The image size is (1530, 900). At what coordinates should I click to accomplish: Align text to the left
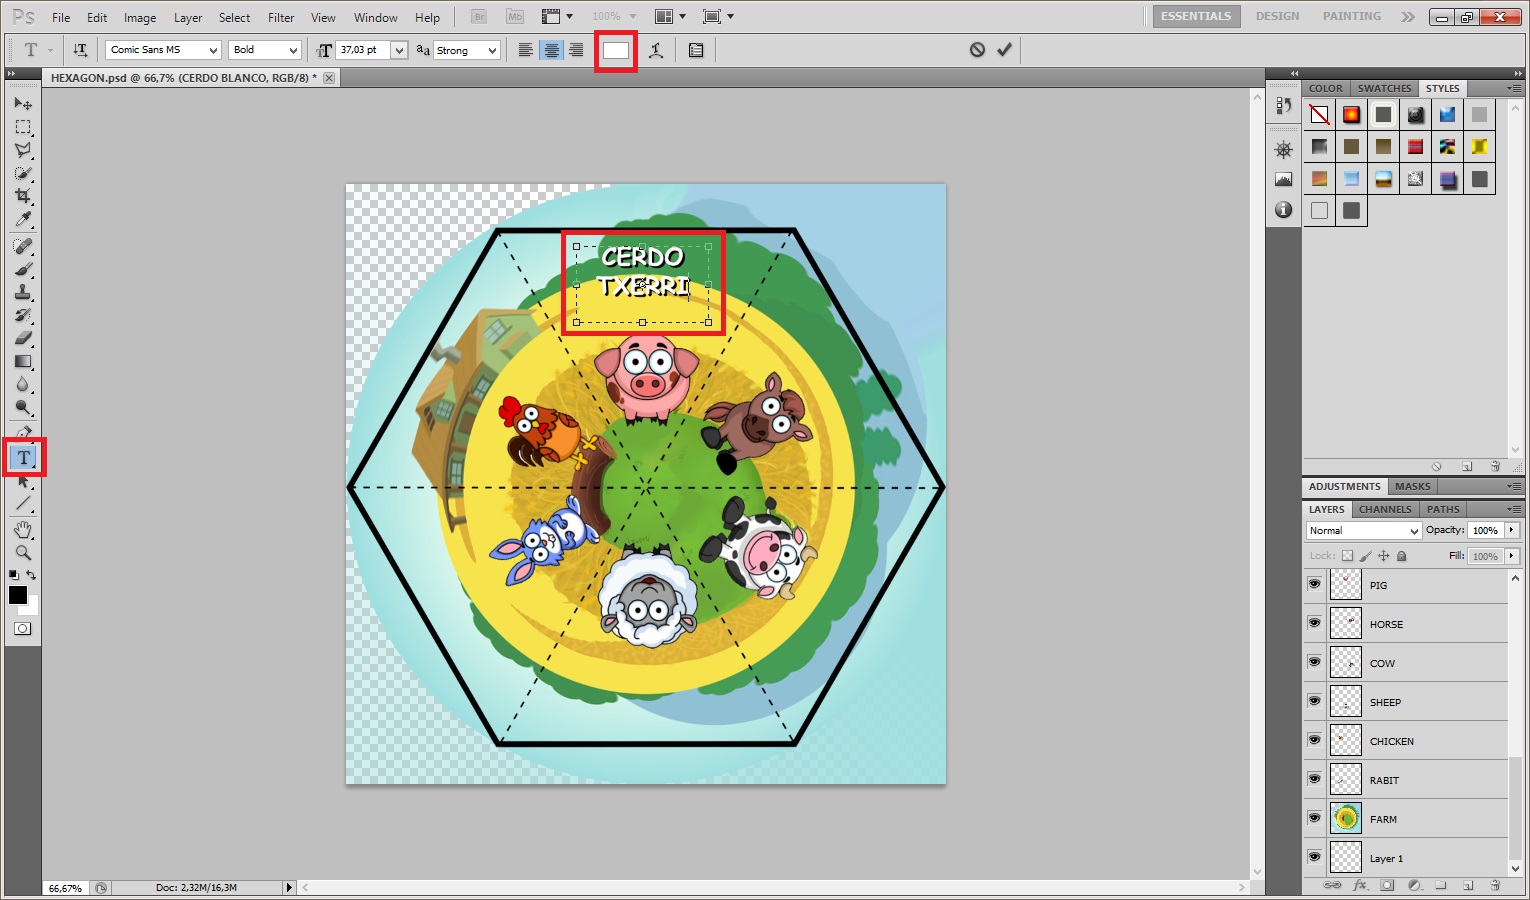(526, 50)
